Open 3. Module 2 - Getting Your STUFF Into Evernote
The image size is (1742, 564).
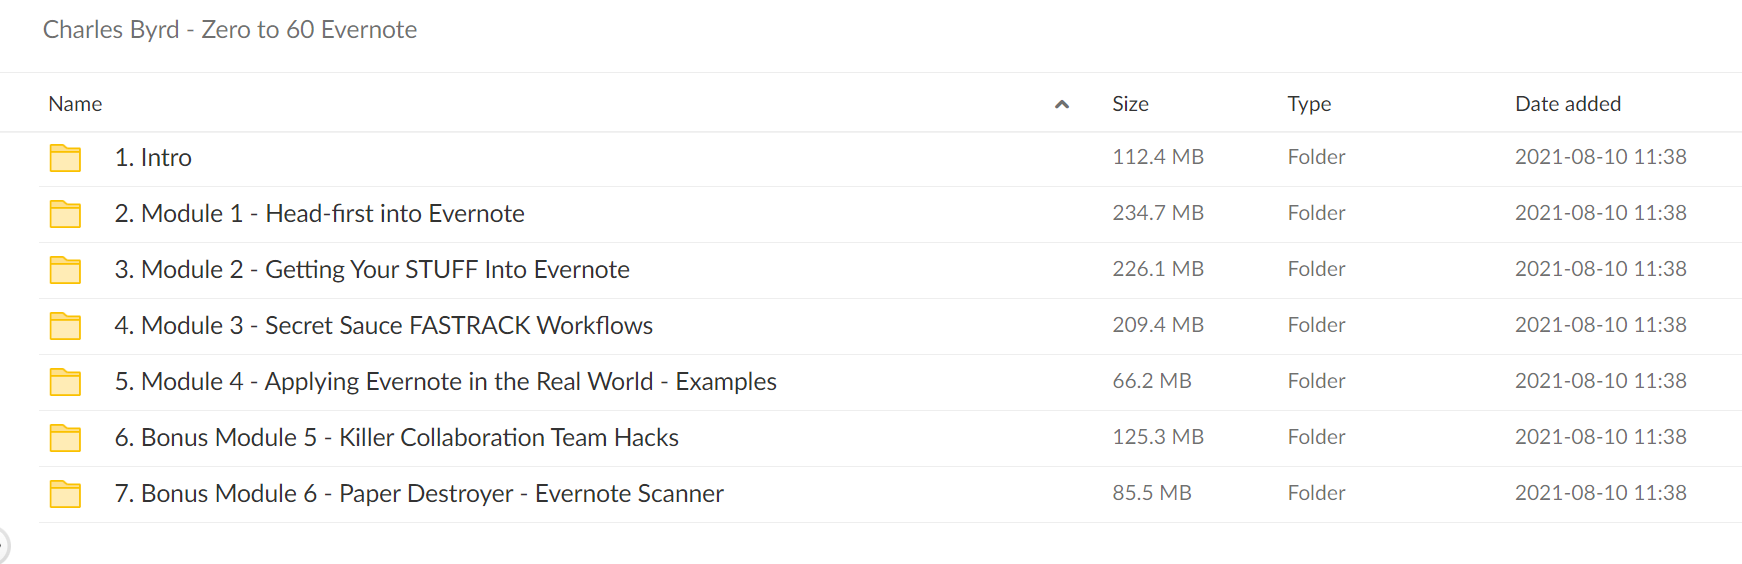tap(372, 270)
